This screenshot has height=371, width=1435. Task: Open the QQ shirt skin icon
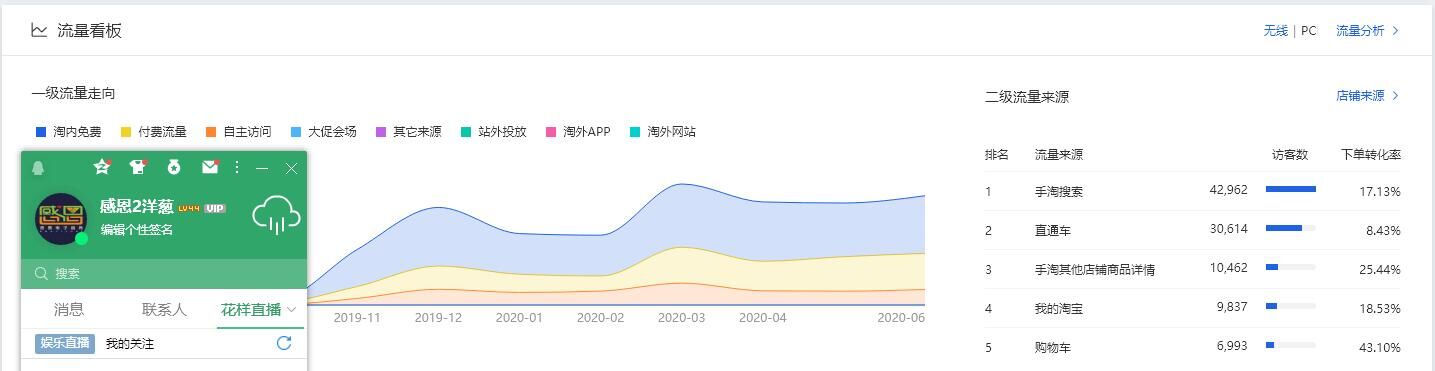pyautogui.click(x=138, y=167)
